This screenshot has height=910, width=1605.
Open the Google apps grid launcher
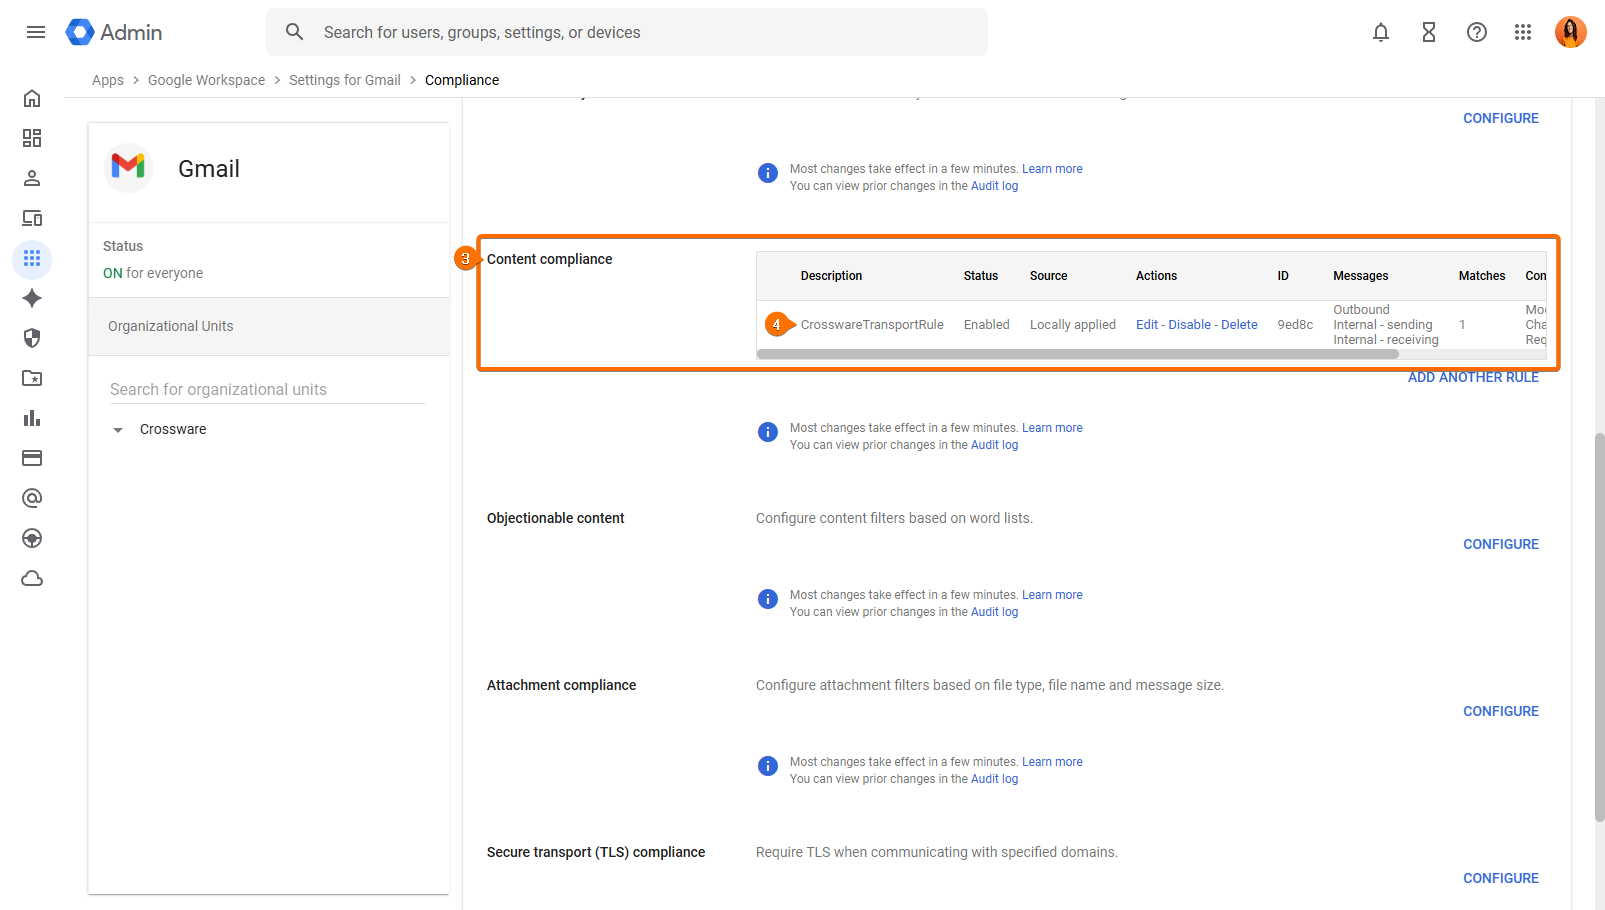(x=1523, y=32)
